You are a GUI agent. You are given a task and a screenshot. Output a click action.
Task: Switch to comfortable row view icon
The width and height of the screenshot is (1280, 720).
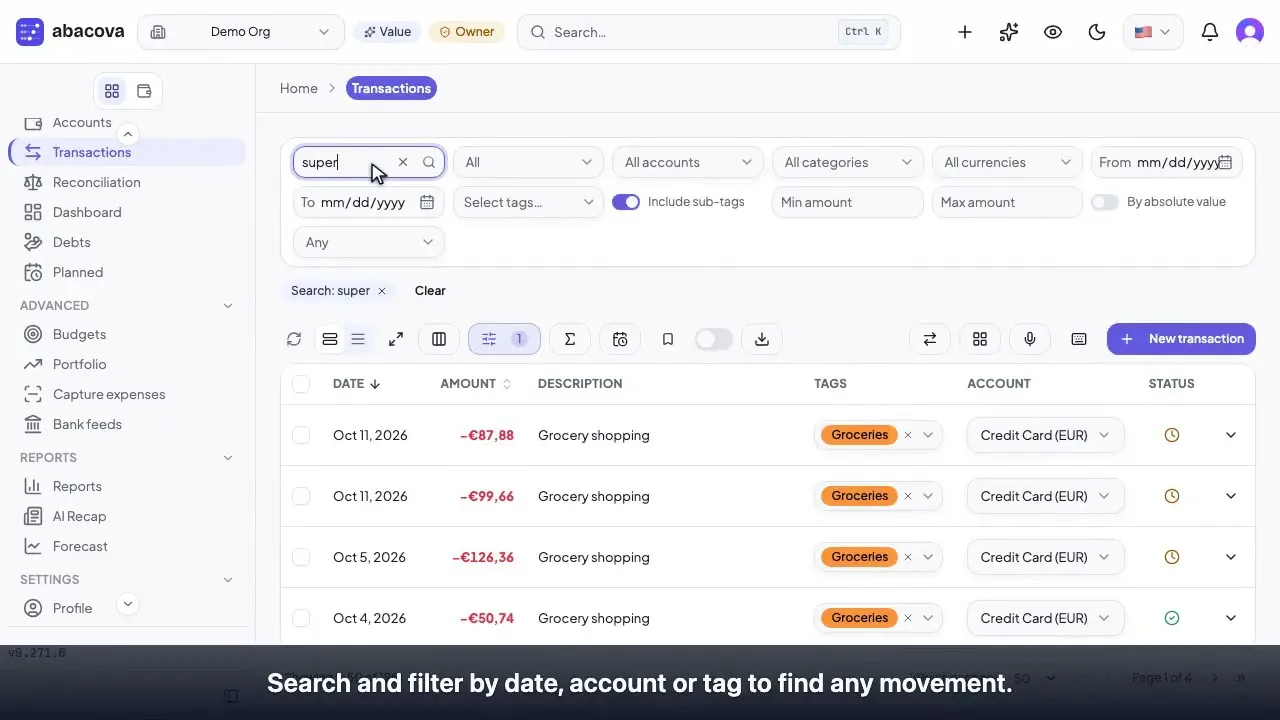coord(330,339)
